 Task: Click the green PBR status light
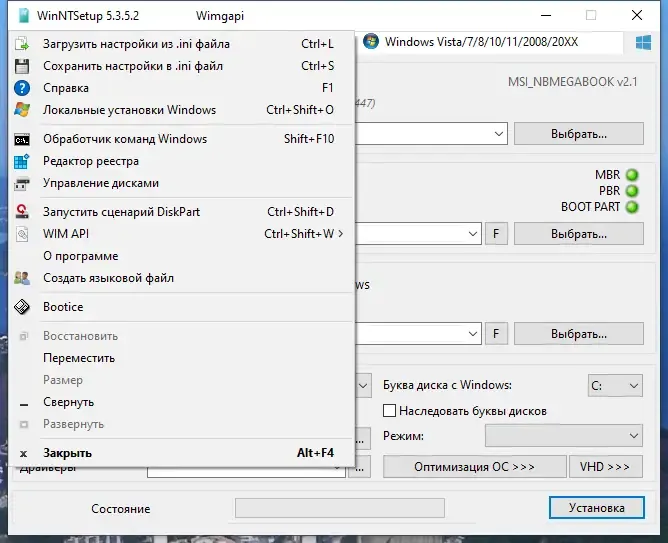tap(632, 191)
